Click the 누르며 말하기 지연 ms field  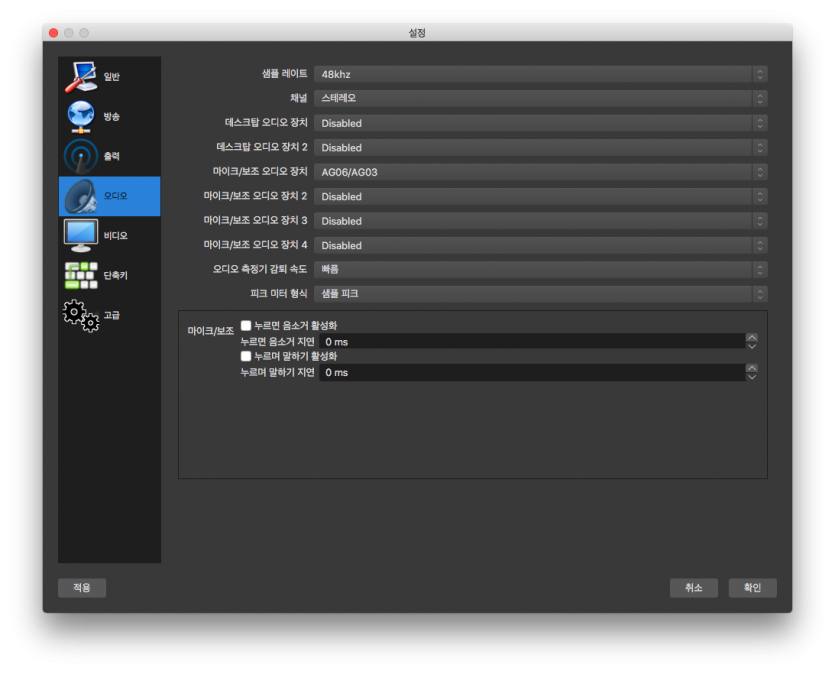pos(532,373)
